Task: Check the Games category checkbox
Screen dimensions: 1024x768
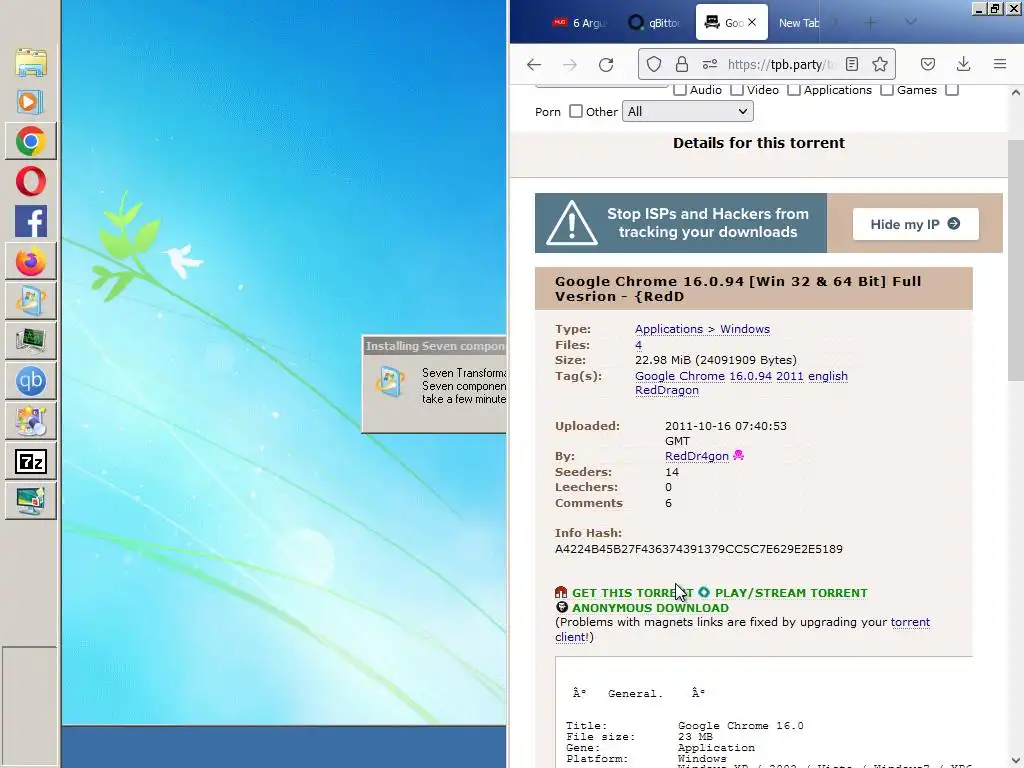Action: (x=887, y=89)
